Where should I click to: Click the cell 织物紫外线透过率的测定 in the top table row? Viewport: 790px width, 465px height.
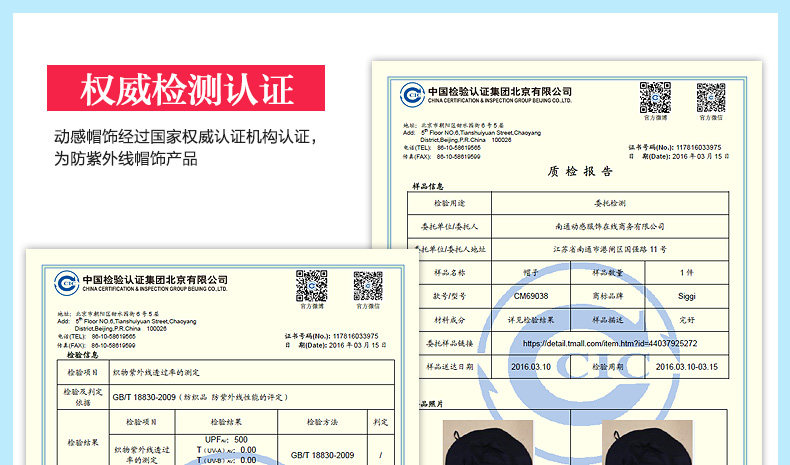(x=252, y=373)
